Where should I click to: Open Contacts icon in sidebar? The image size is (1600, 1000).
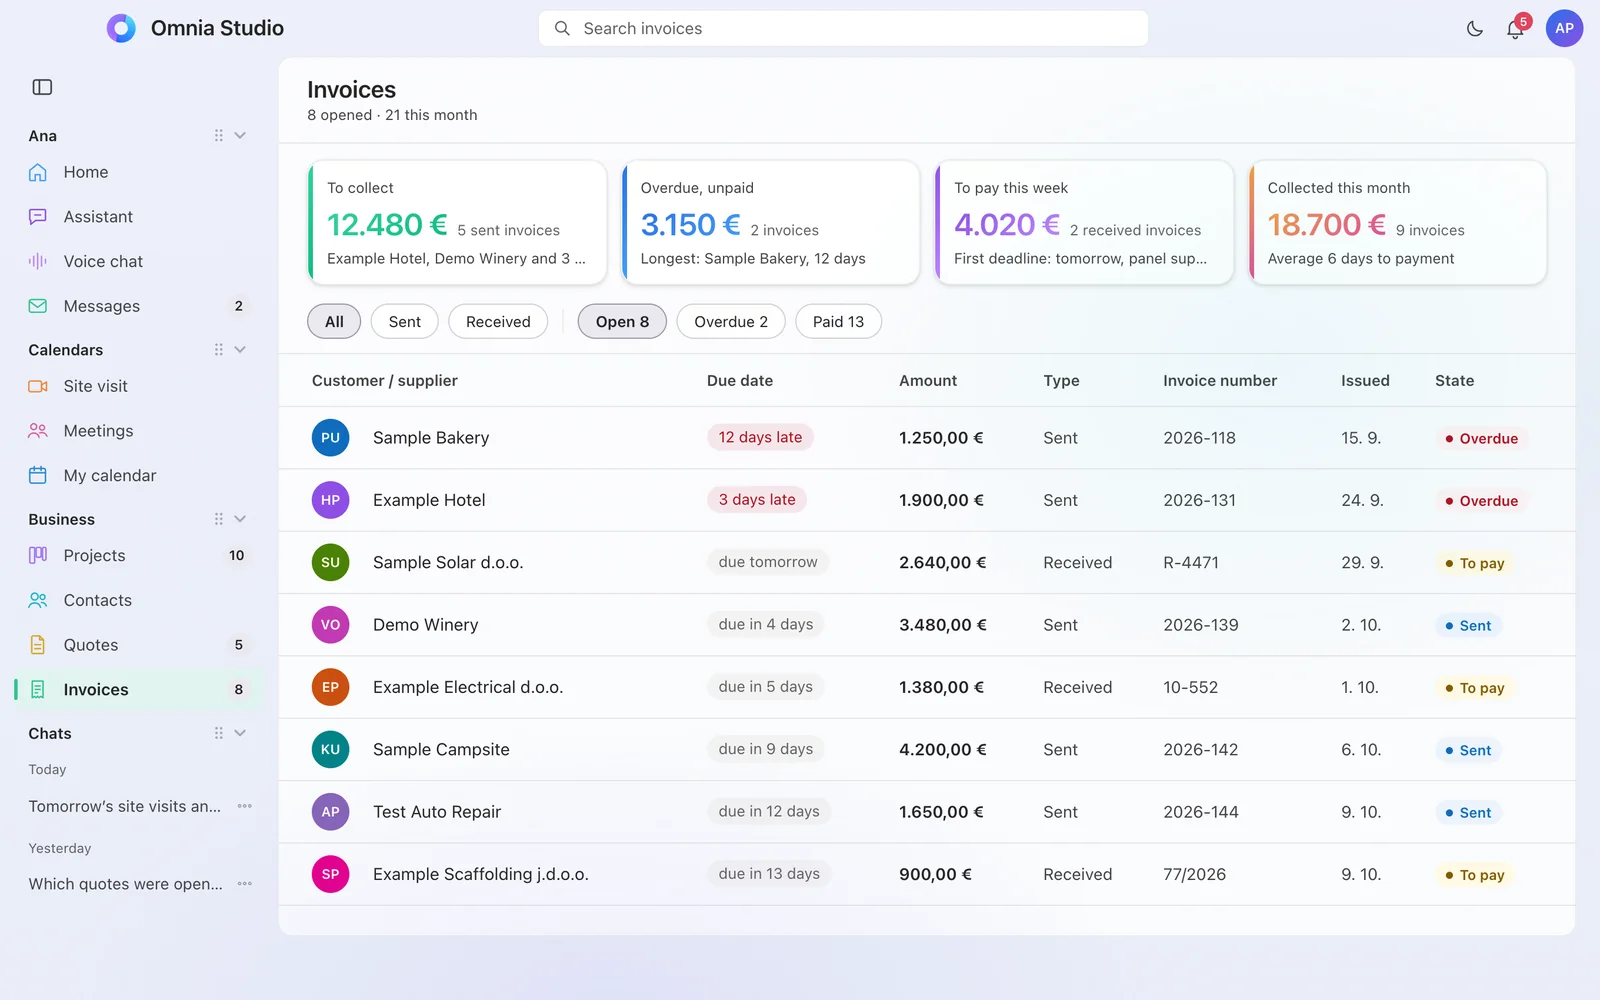coord(38,600)
